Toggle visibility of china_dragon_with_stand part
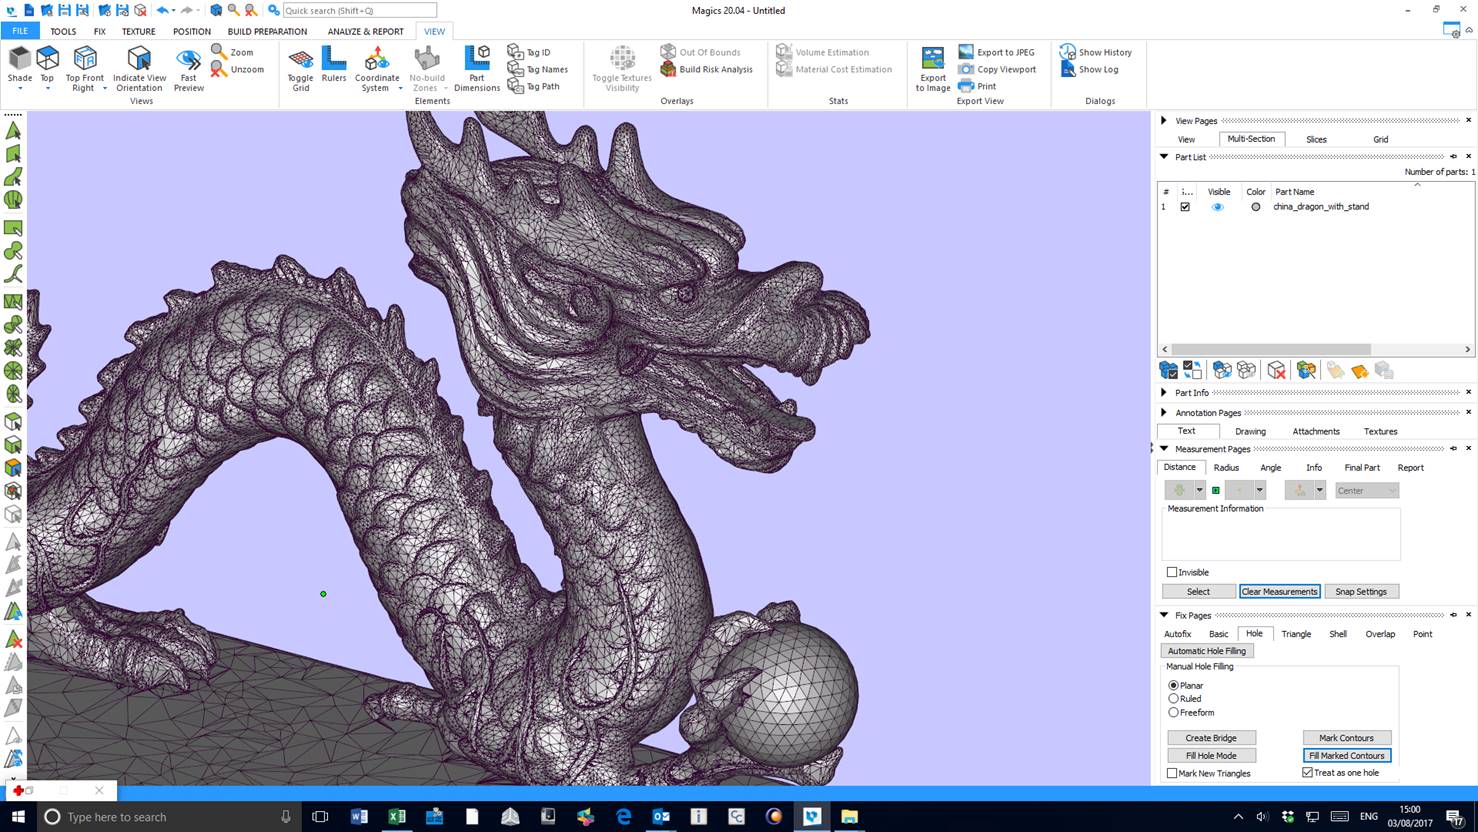The image size is (1478, 832). pos(1217,206)
